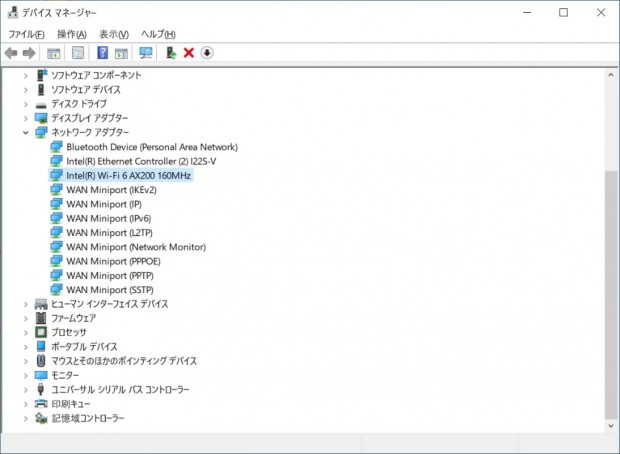The width and height of the screenshot is (620, 454).
Task: Click the vertical scrollbar thumb
Action: (611, 295)
